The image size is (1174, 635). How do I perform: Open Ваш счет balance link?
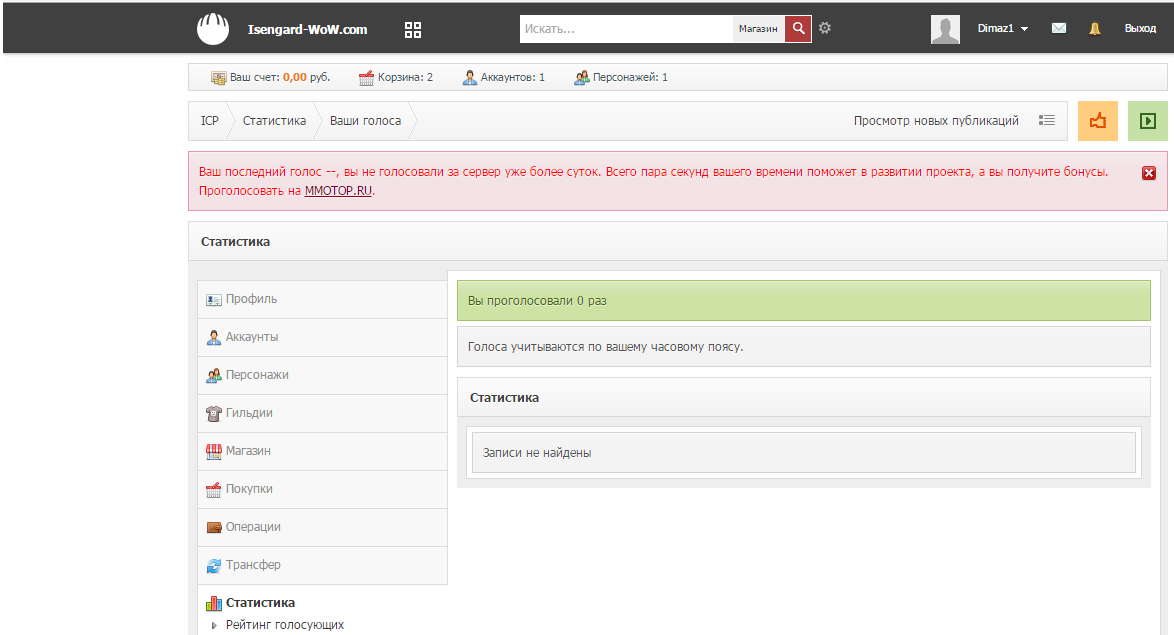(x=279, y=77)
